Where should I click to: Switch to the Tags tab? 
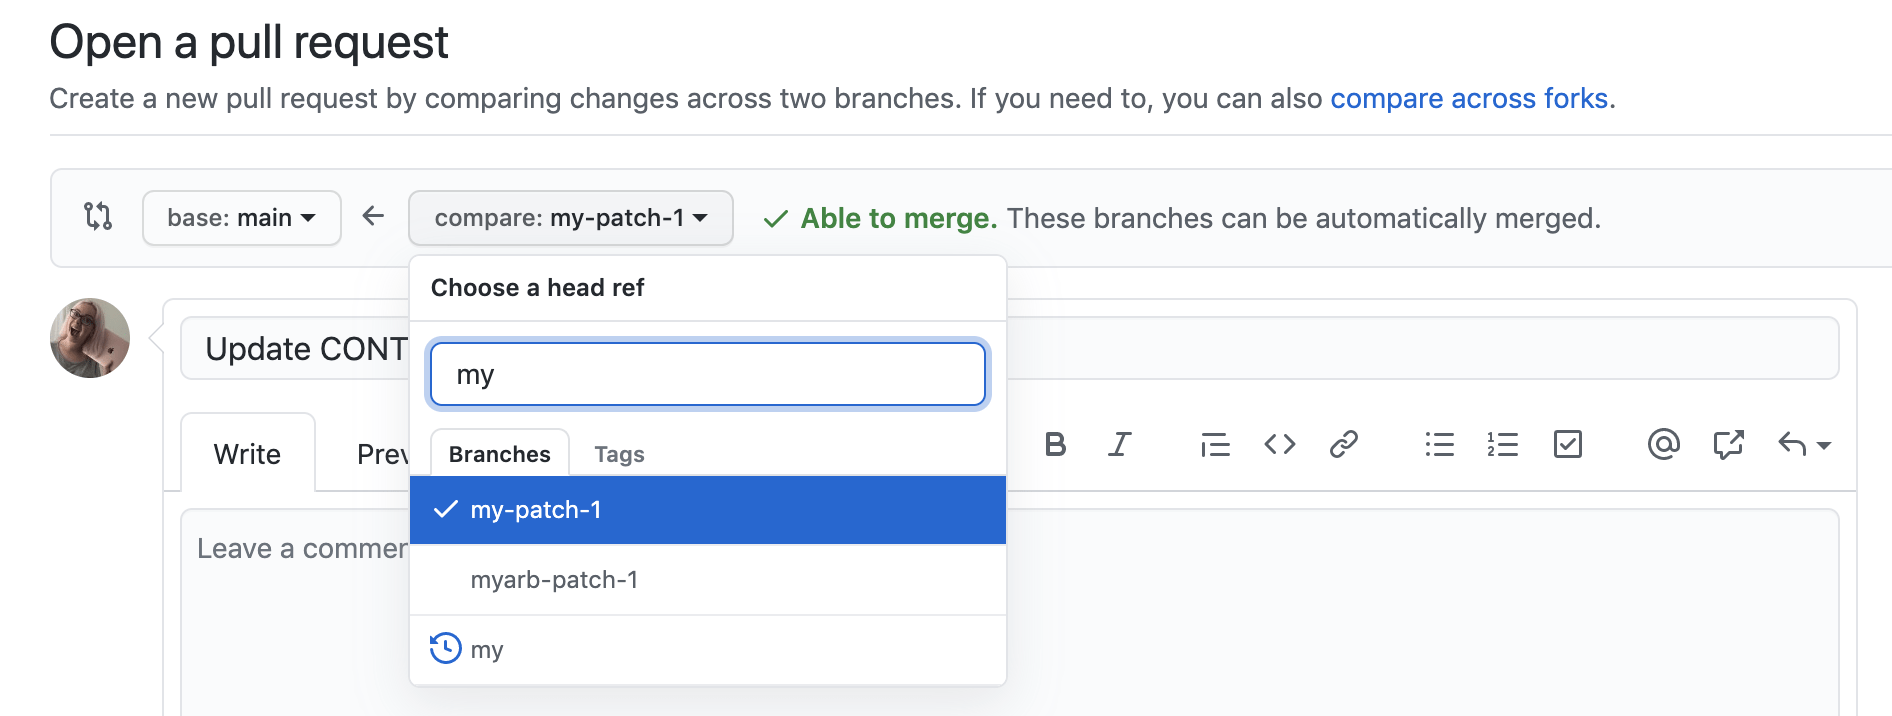(618, 454)
